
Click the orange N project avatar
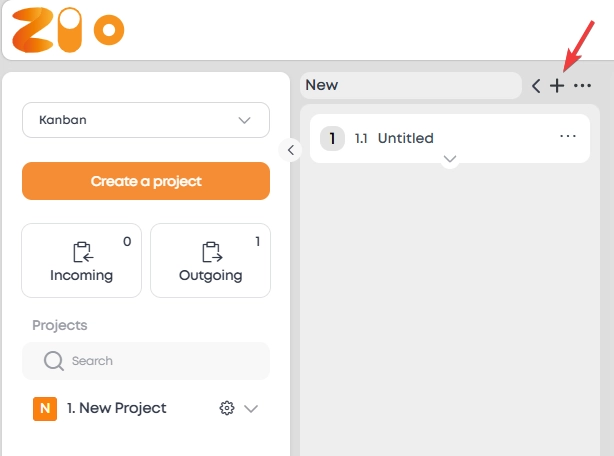45,408
